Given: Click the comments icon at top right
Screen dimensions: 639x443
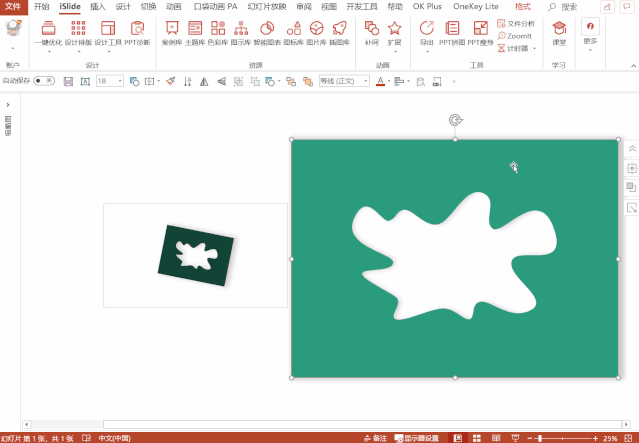Looking at the screenshot, I should click(627, 7).
